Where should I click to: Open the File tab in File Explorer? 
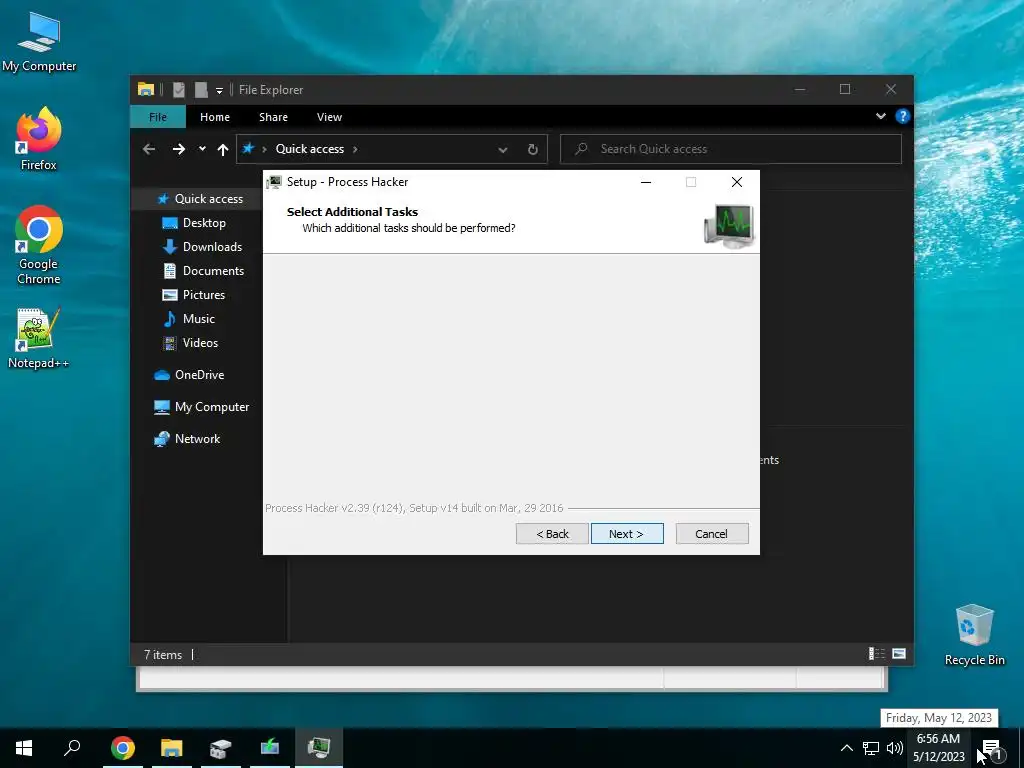(x=158, y=117)
